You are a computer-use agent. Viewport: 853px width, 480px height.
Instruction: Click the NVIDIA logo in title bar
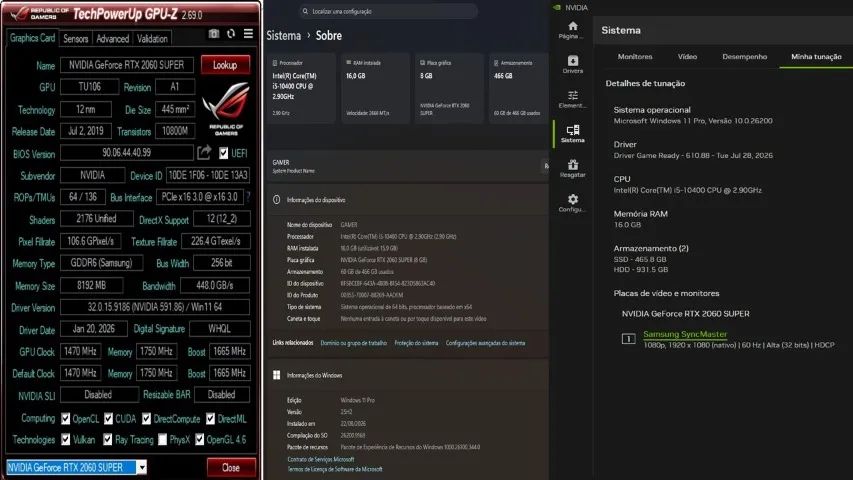[x=557, y=8]
